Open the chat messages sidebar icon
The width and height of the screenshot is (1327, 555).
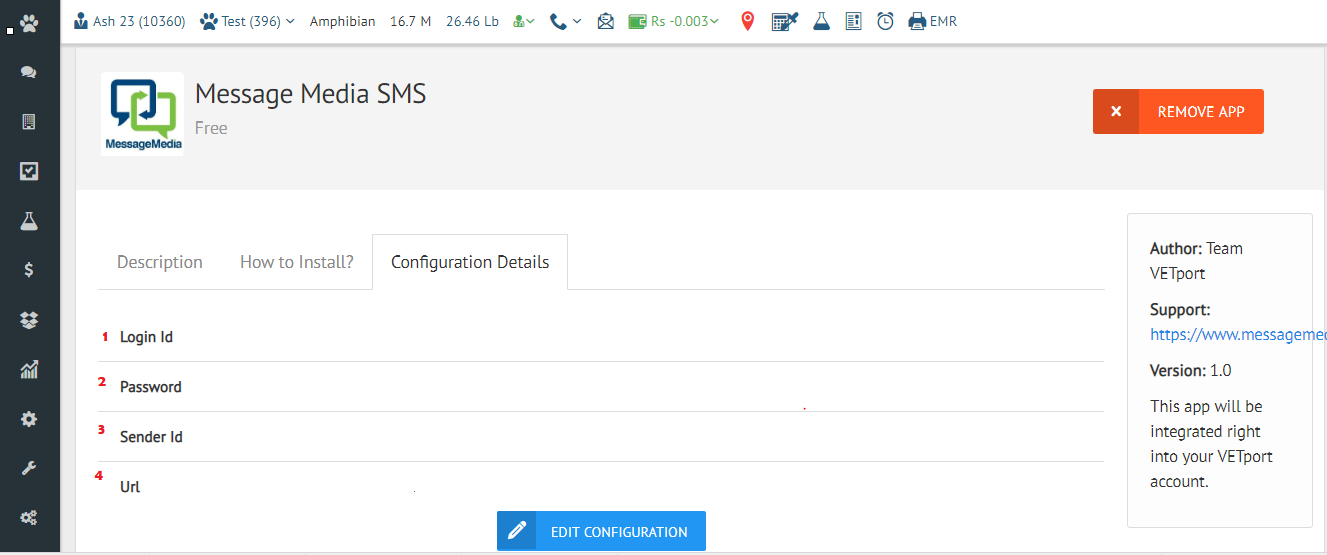pyautogui.click(x=29, y=73)
